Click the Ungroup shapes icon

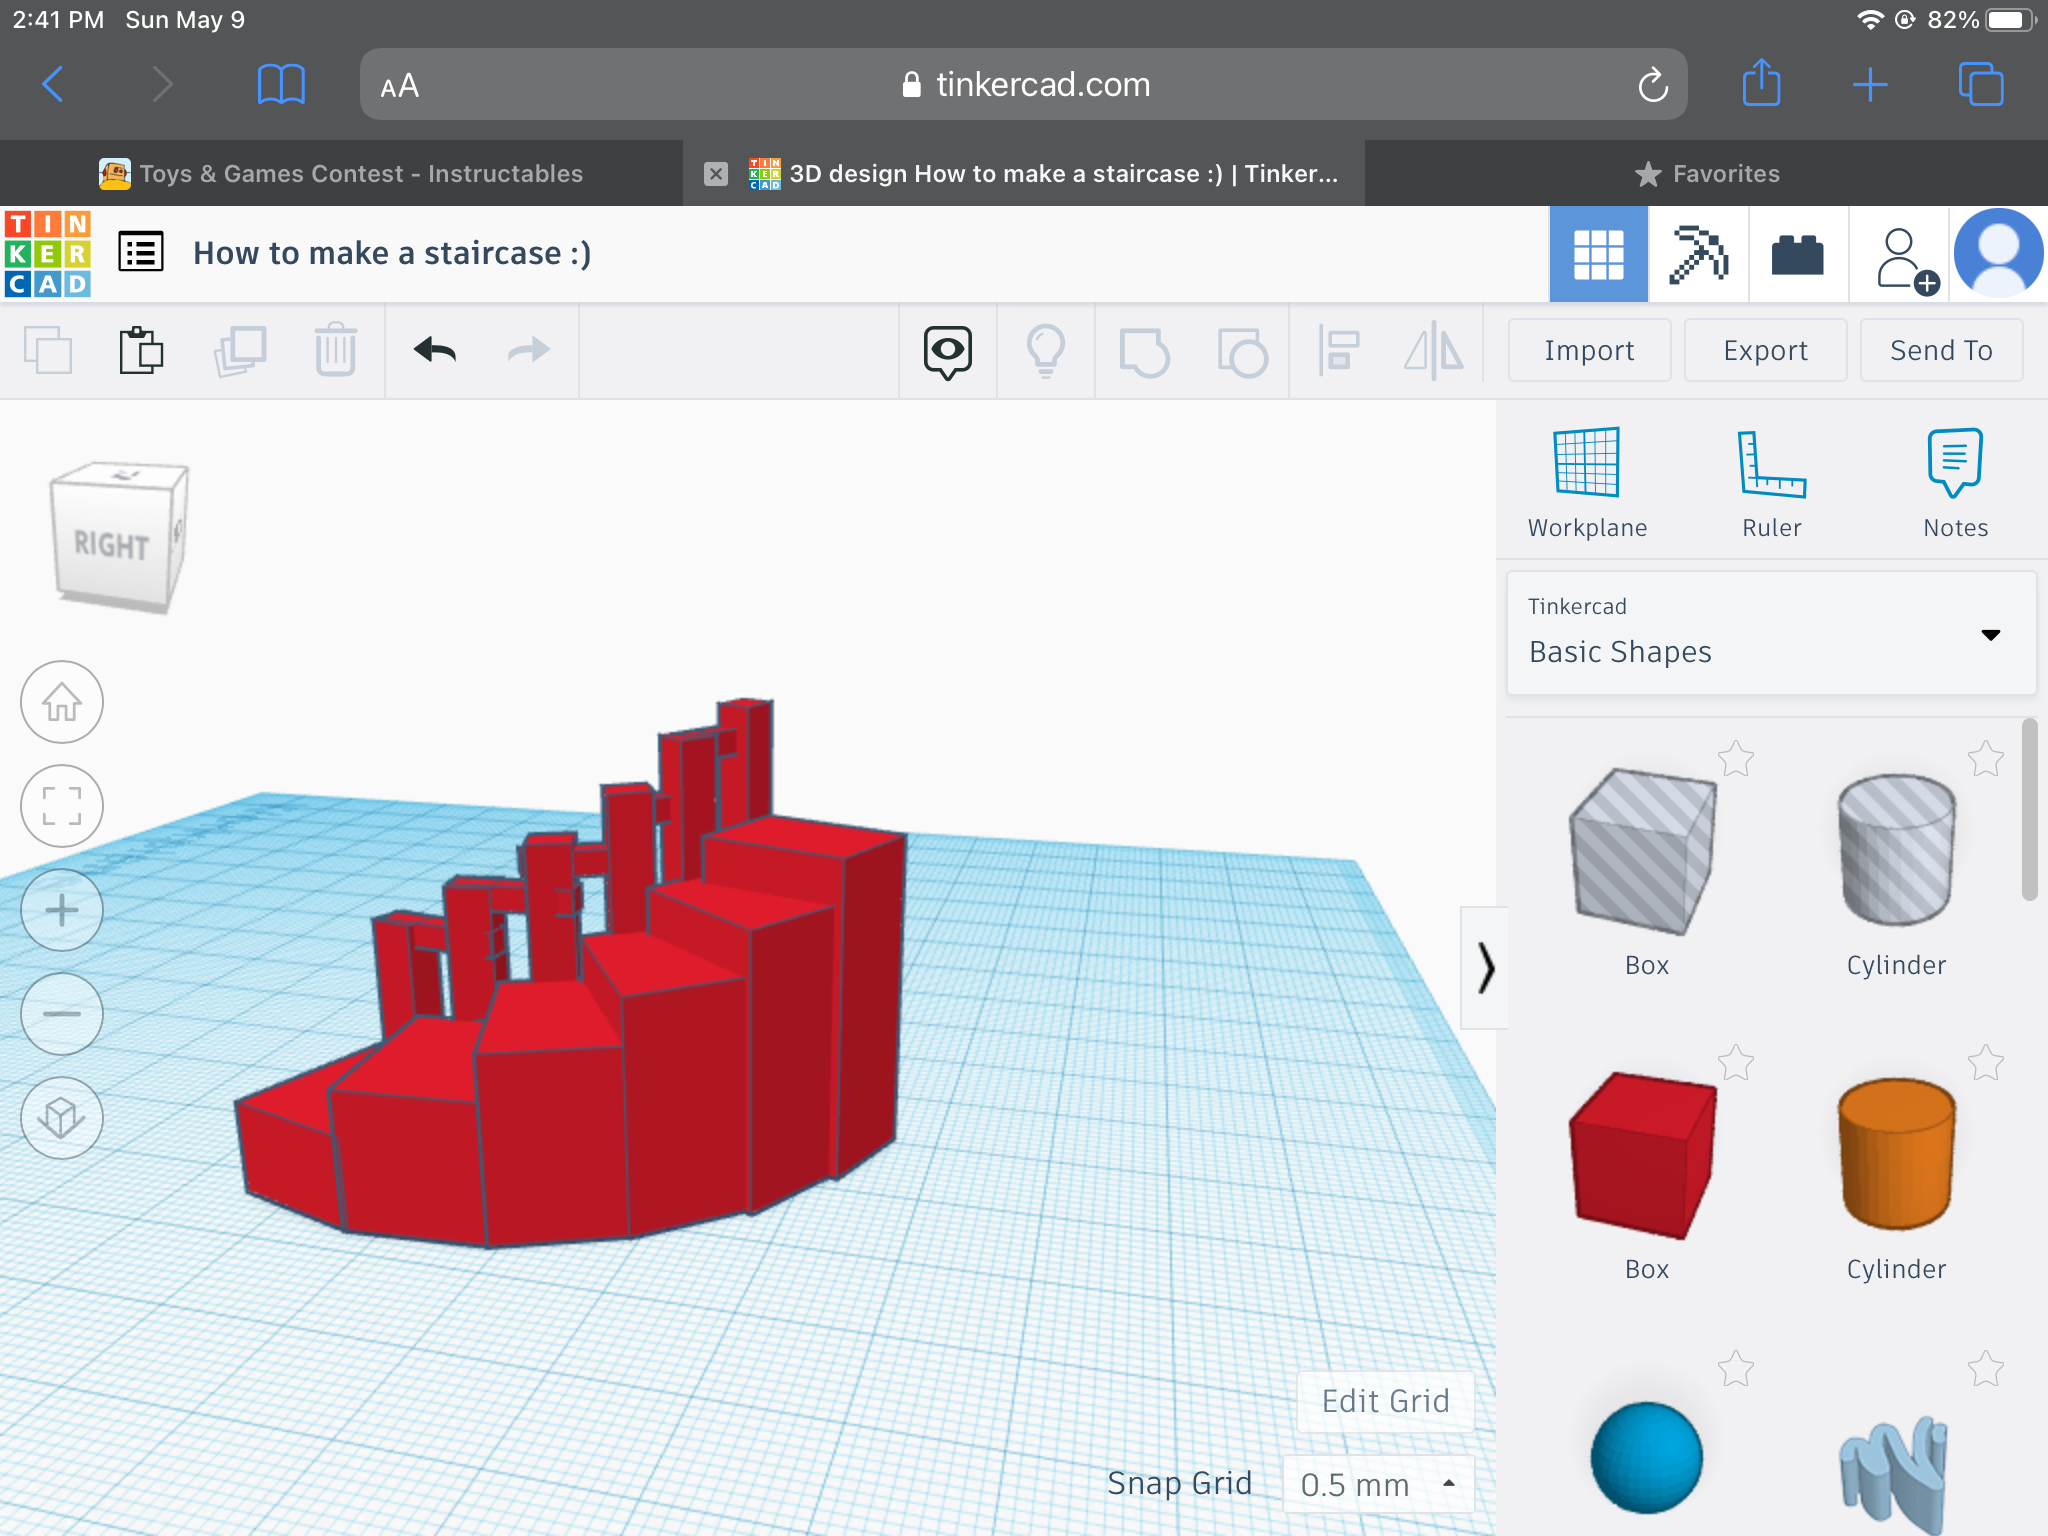pos(1242,352)
